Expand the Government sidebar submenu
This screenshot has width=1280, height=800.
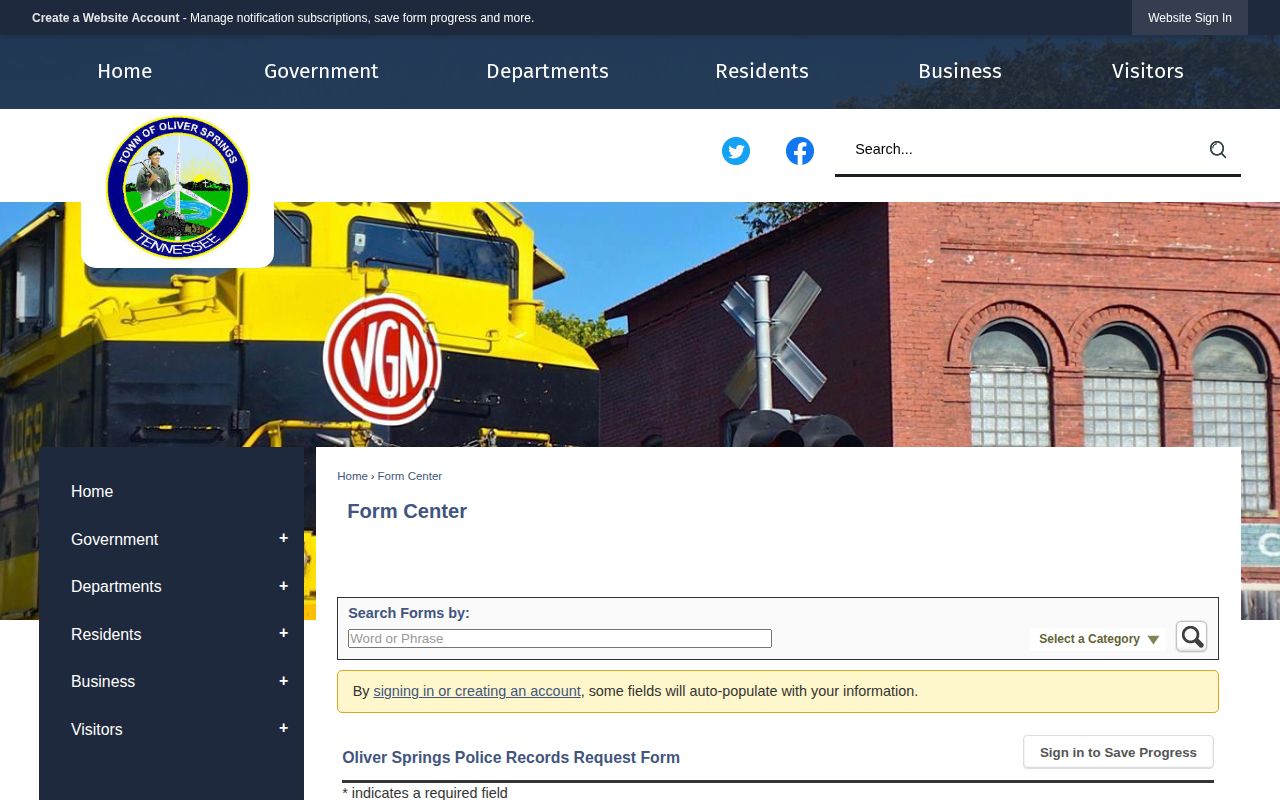pos(283,538)
